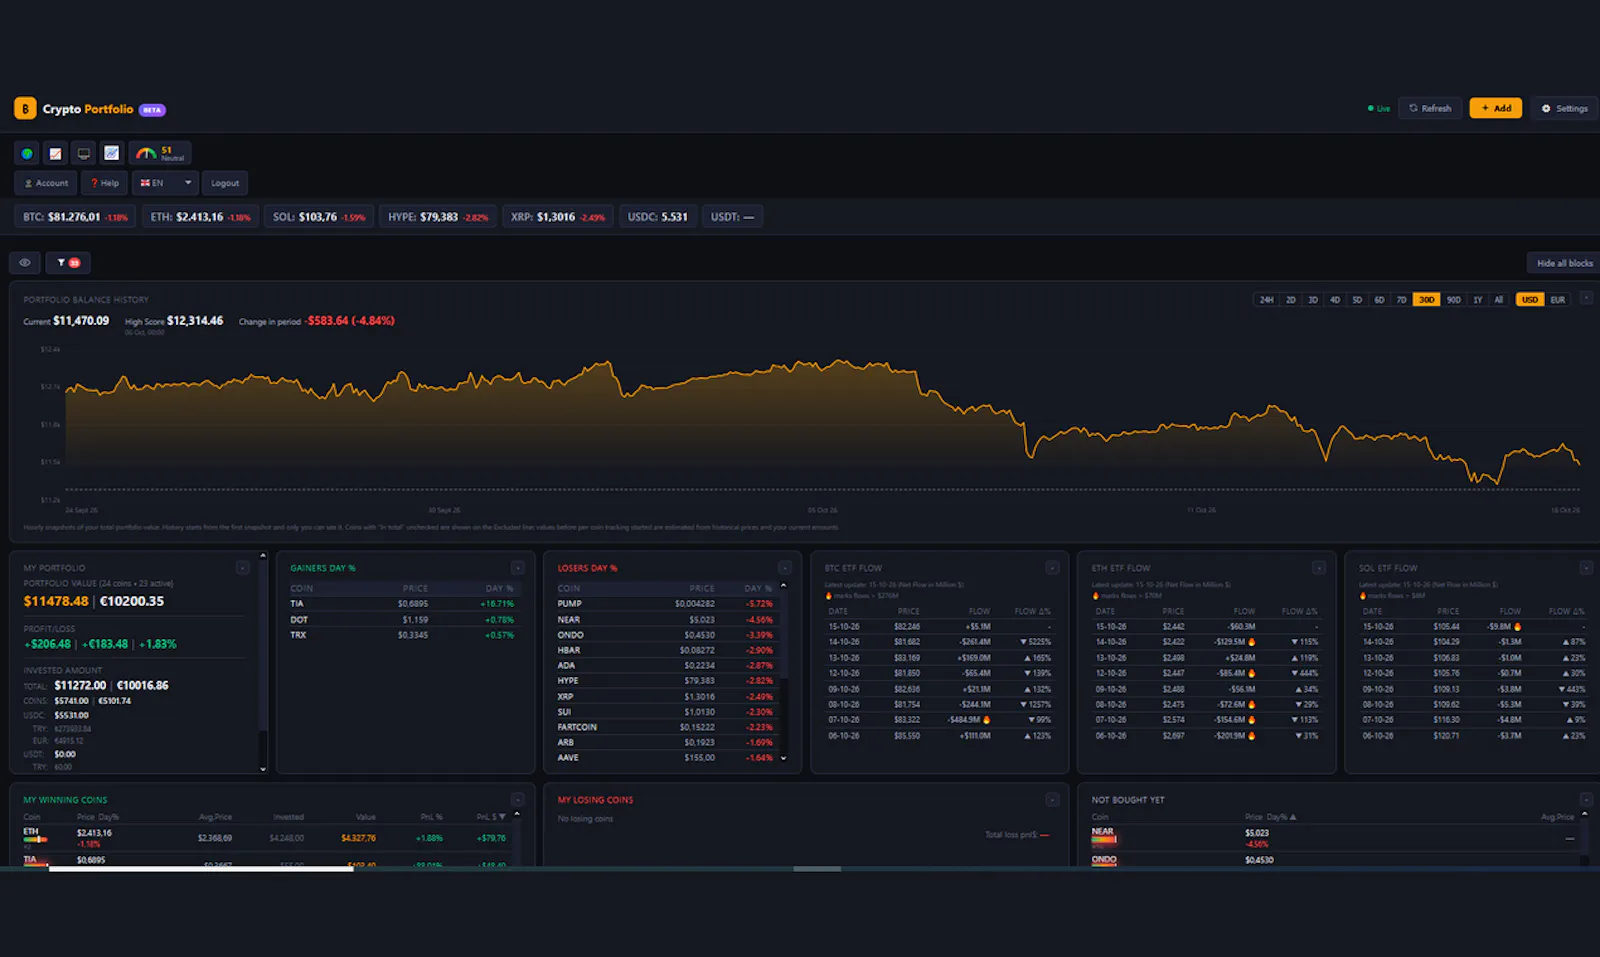Image resolution: width=1600 pixels, height=957 pixels.
Task: Select the 24H chart period
Action: (1266, 300)
